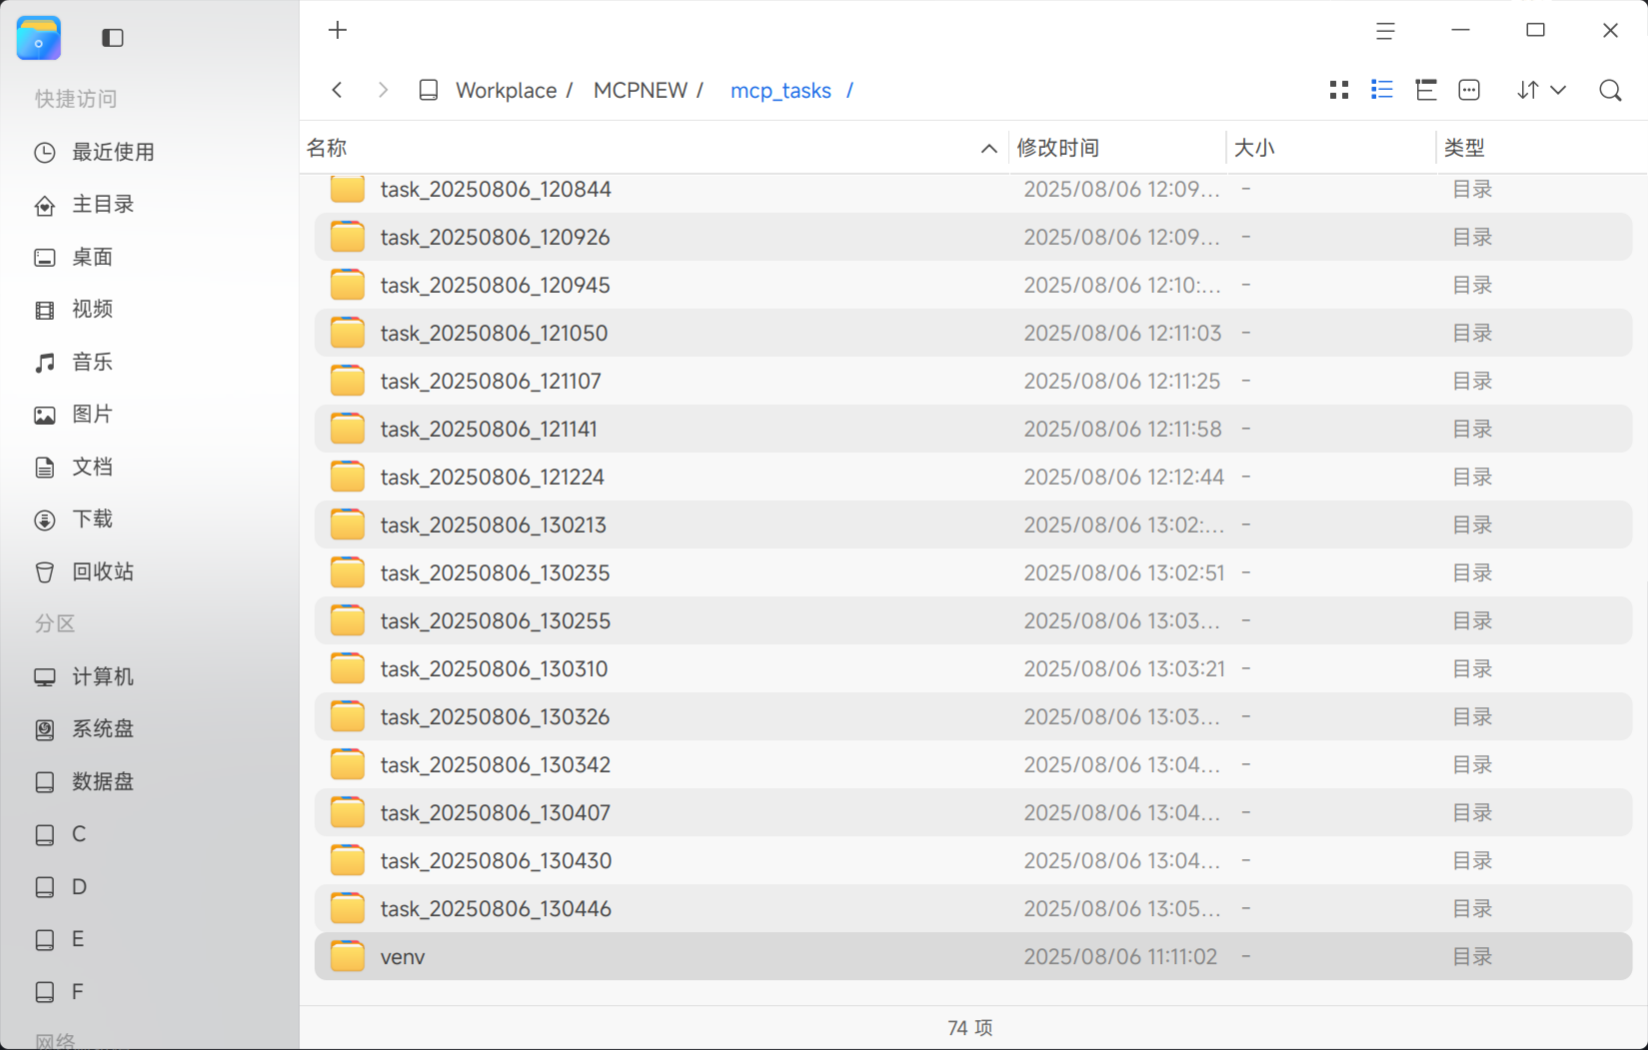Toggle sort direction on 名称 column
The image size is (1648, 1050).
click(988, 148)
